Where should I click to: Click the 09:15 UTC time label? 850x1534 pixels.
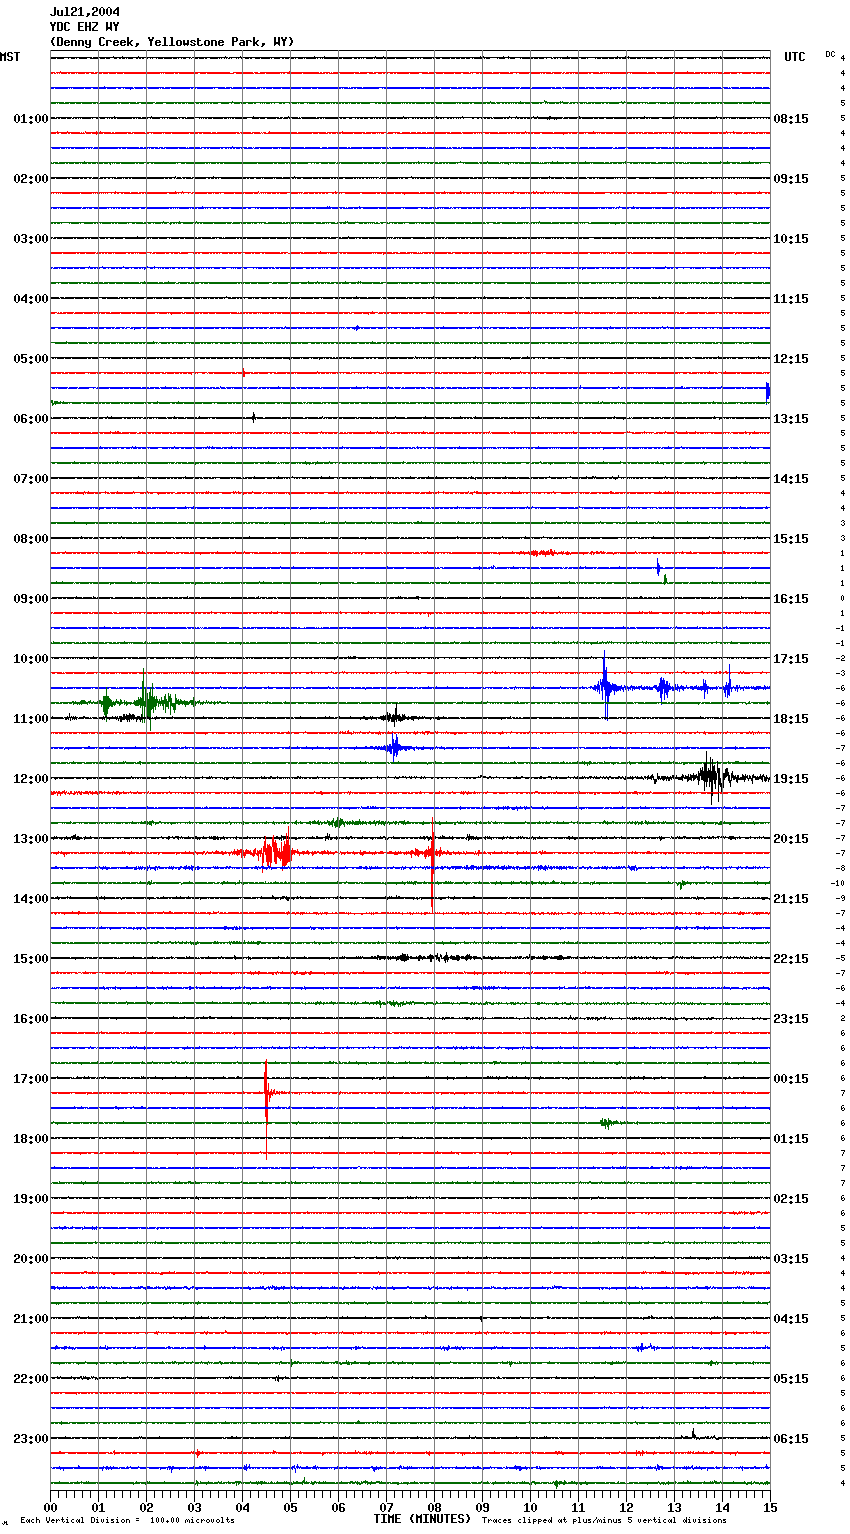click(791, 179)
